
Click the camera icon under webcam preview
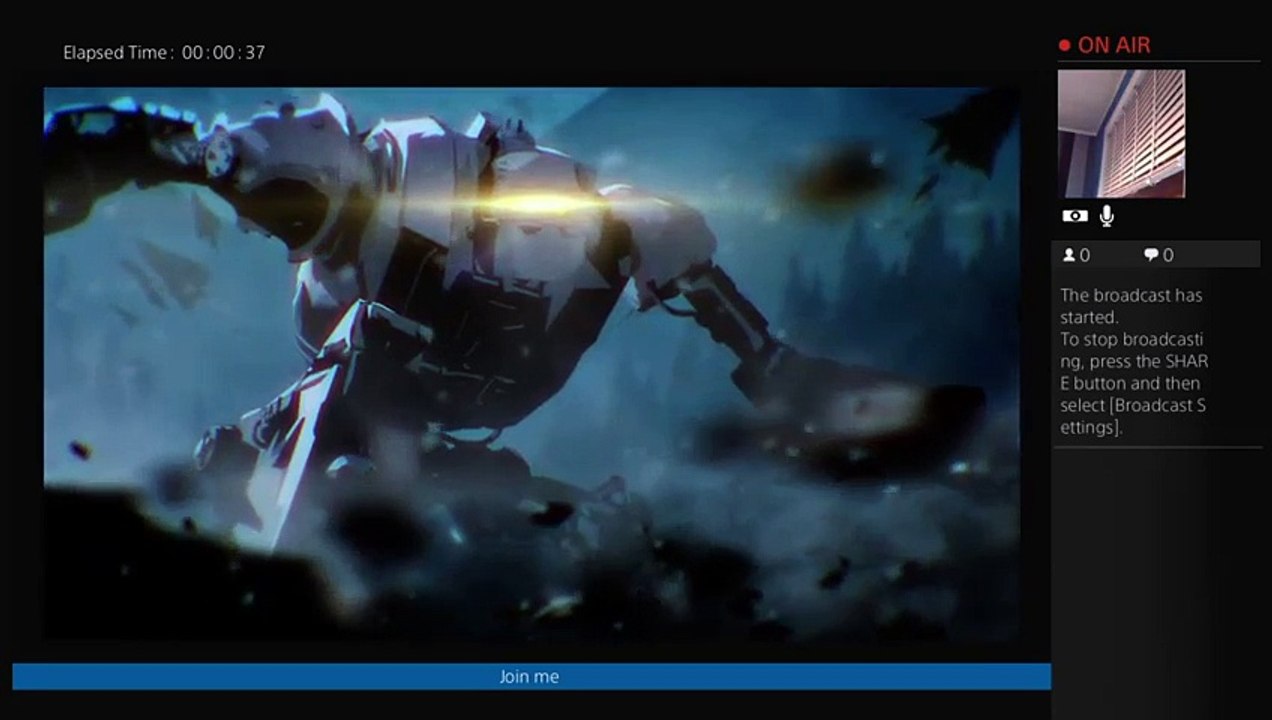pos(1074,216)
